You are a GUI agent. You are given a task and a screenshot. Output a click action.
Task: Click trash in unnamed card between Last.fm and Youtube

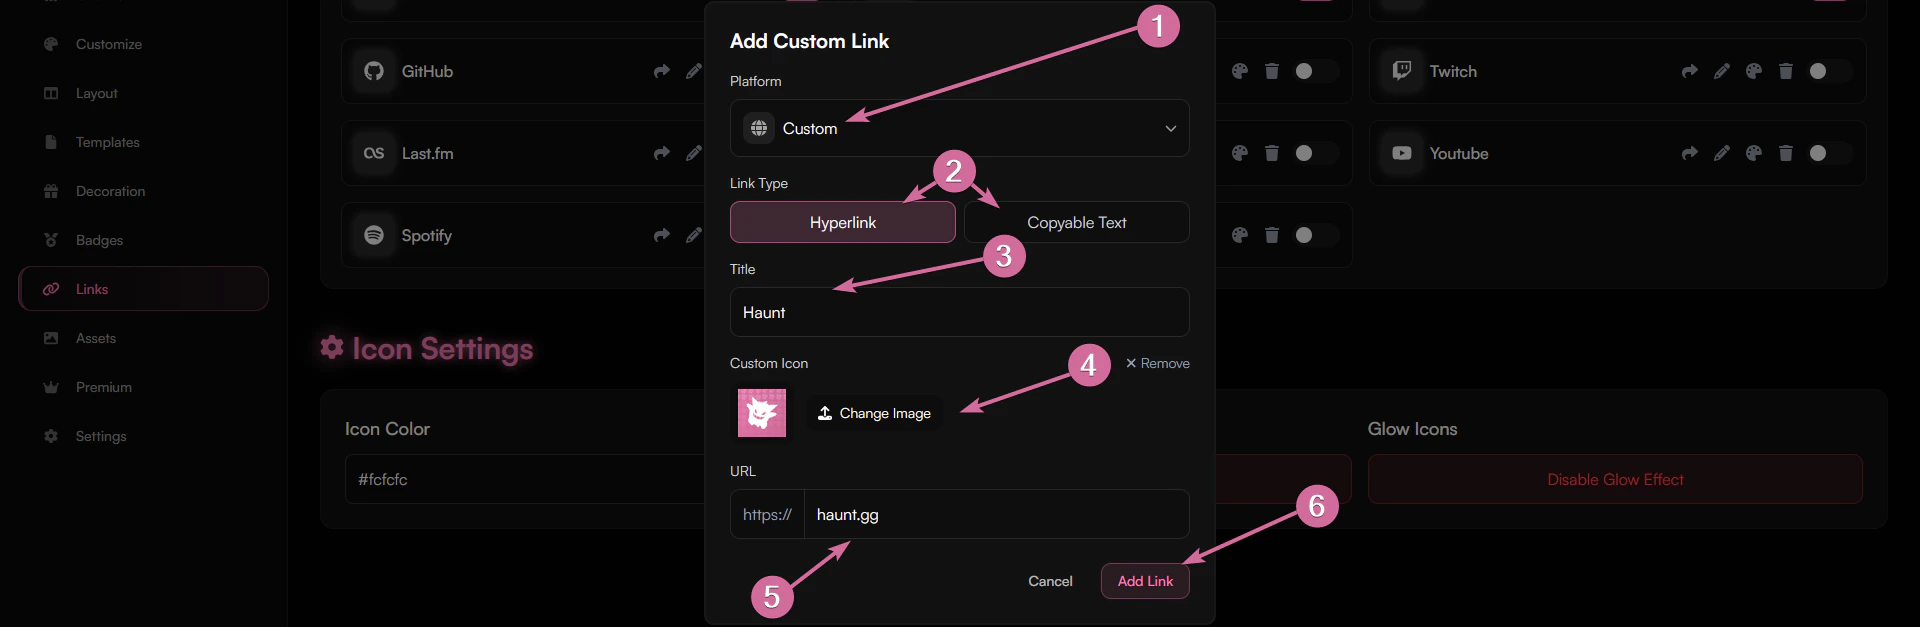(x=1272, y=153)
